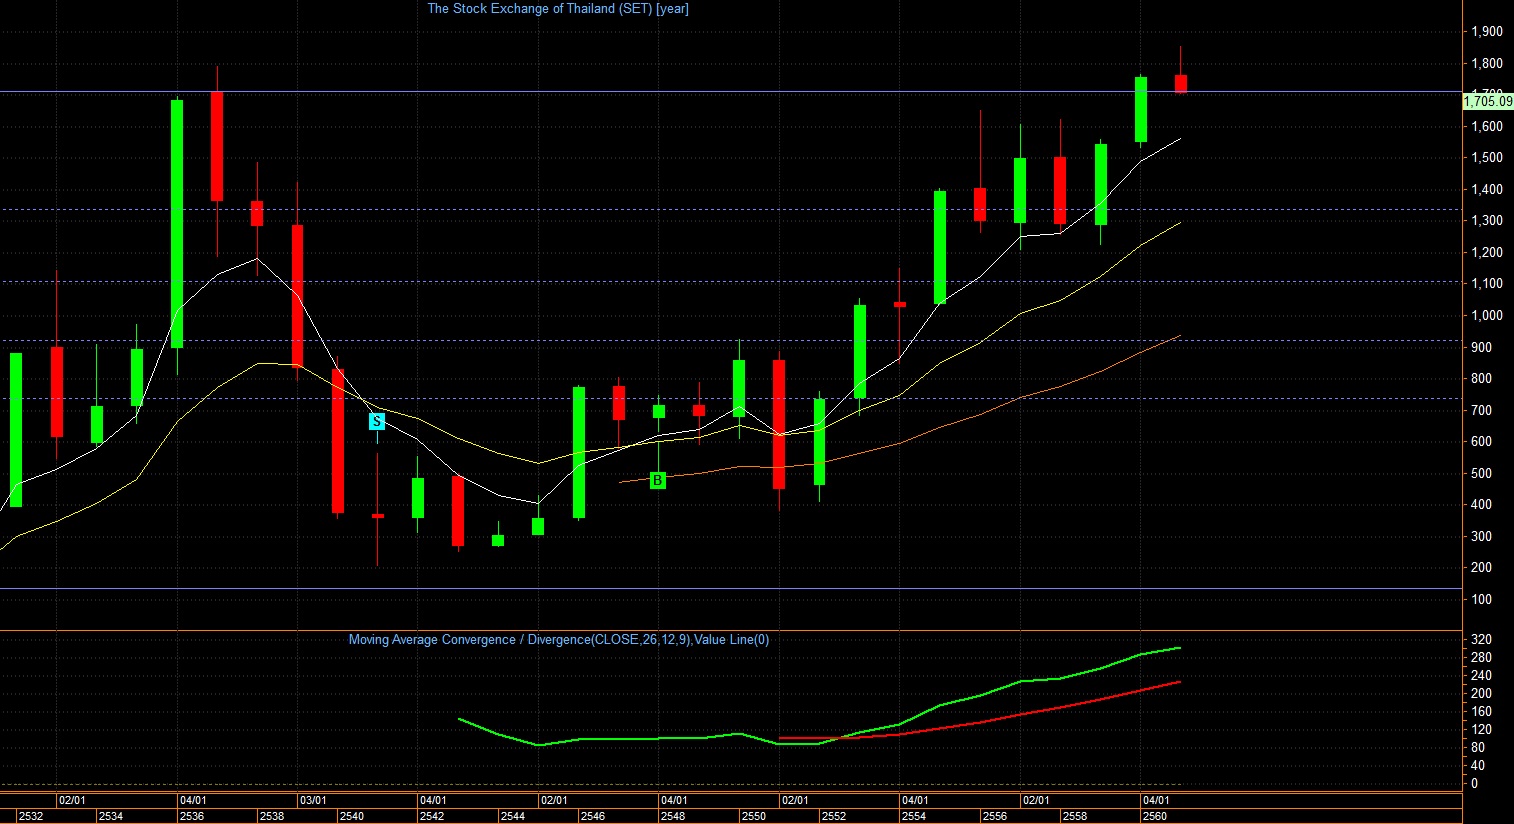
Task: Click the 1,400 price axis value
Action: (1487, 190)
